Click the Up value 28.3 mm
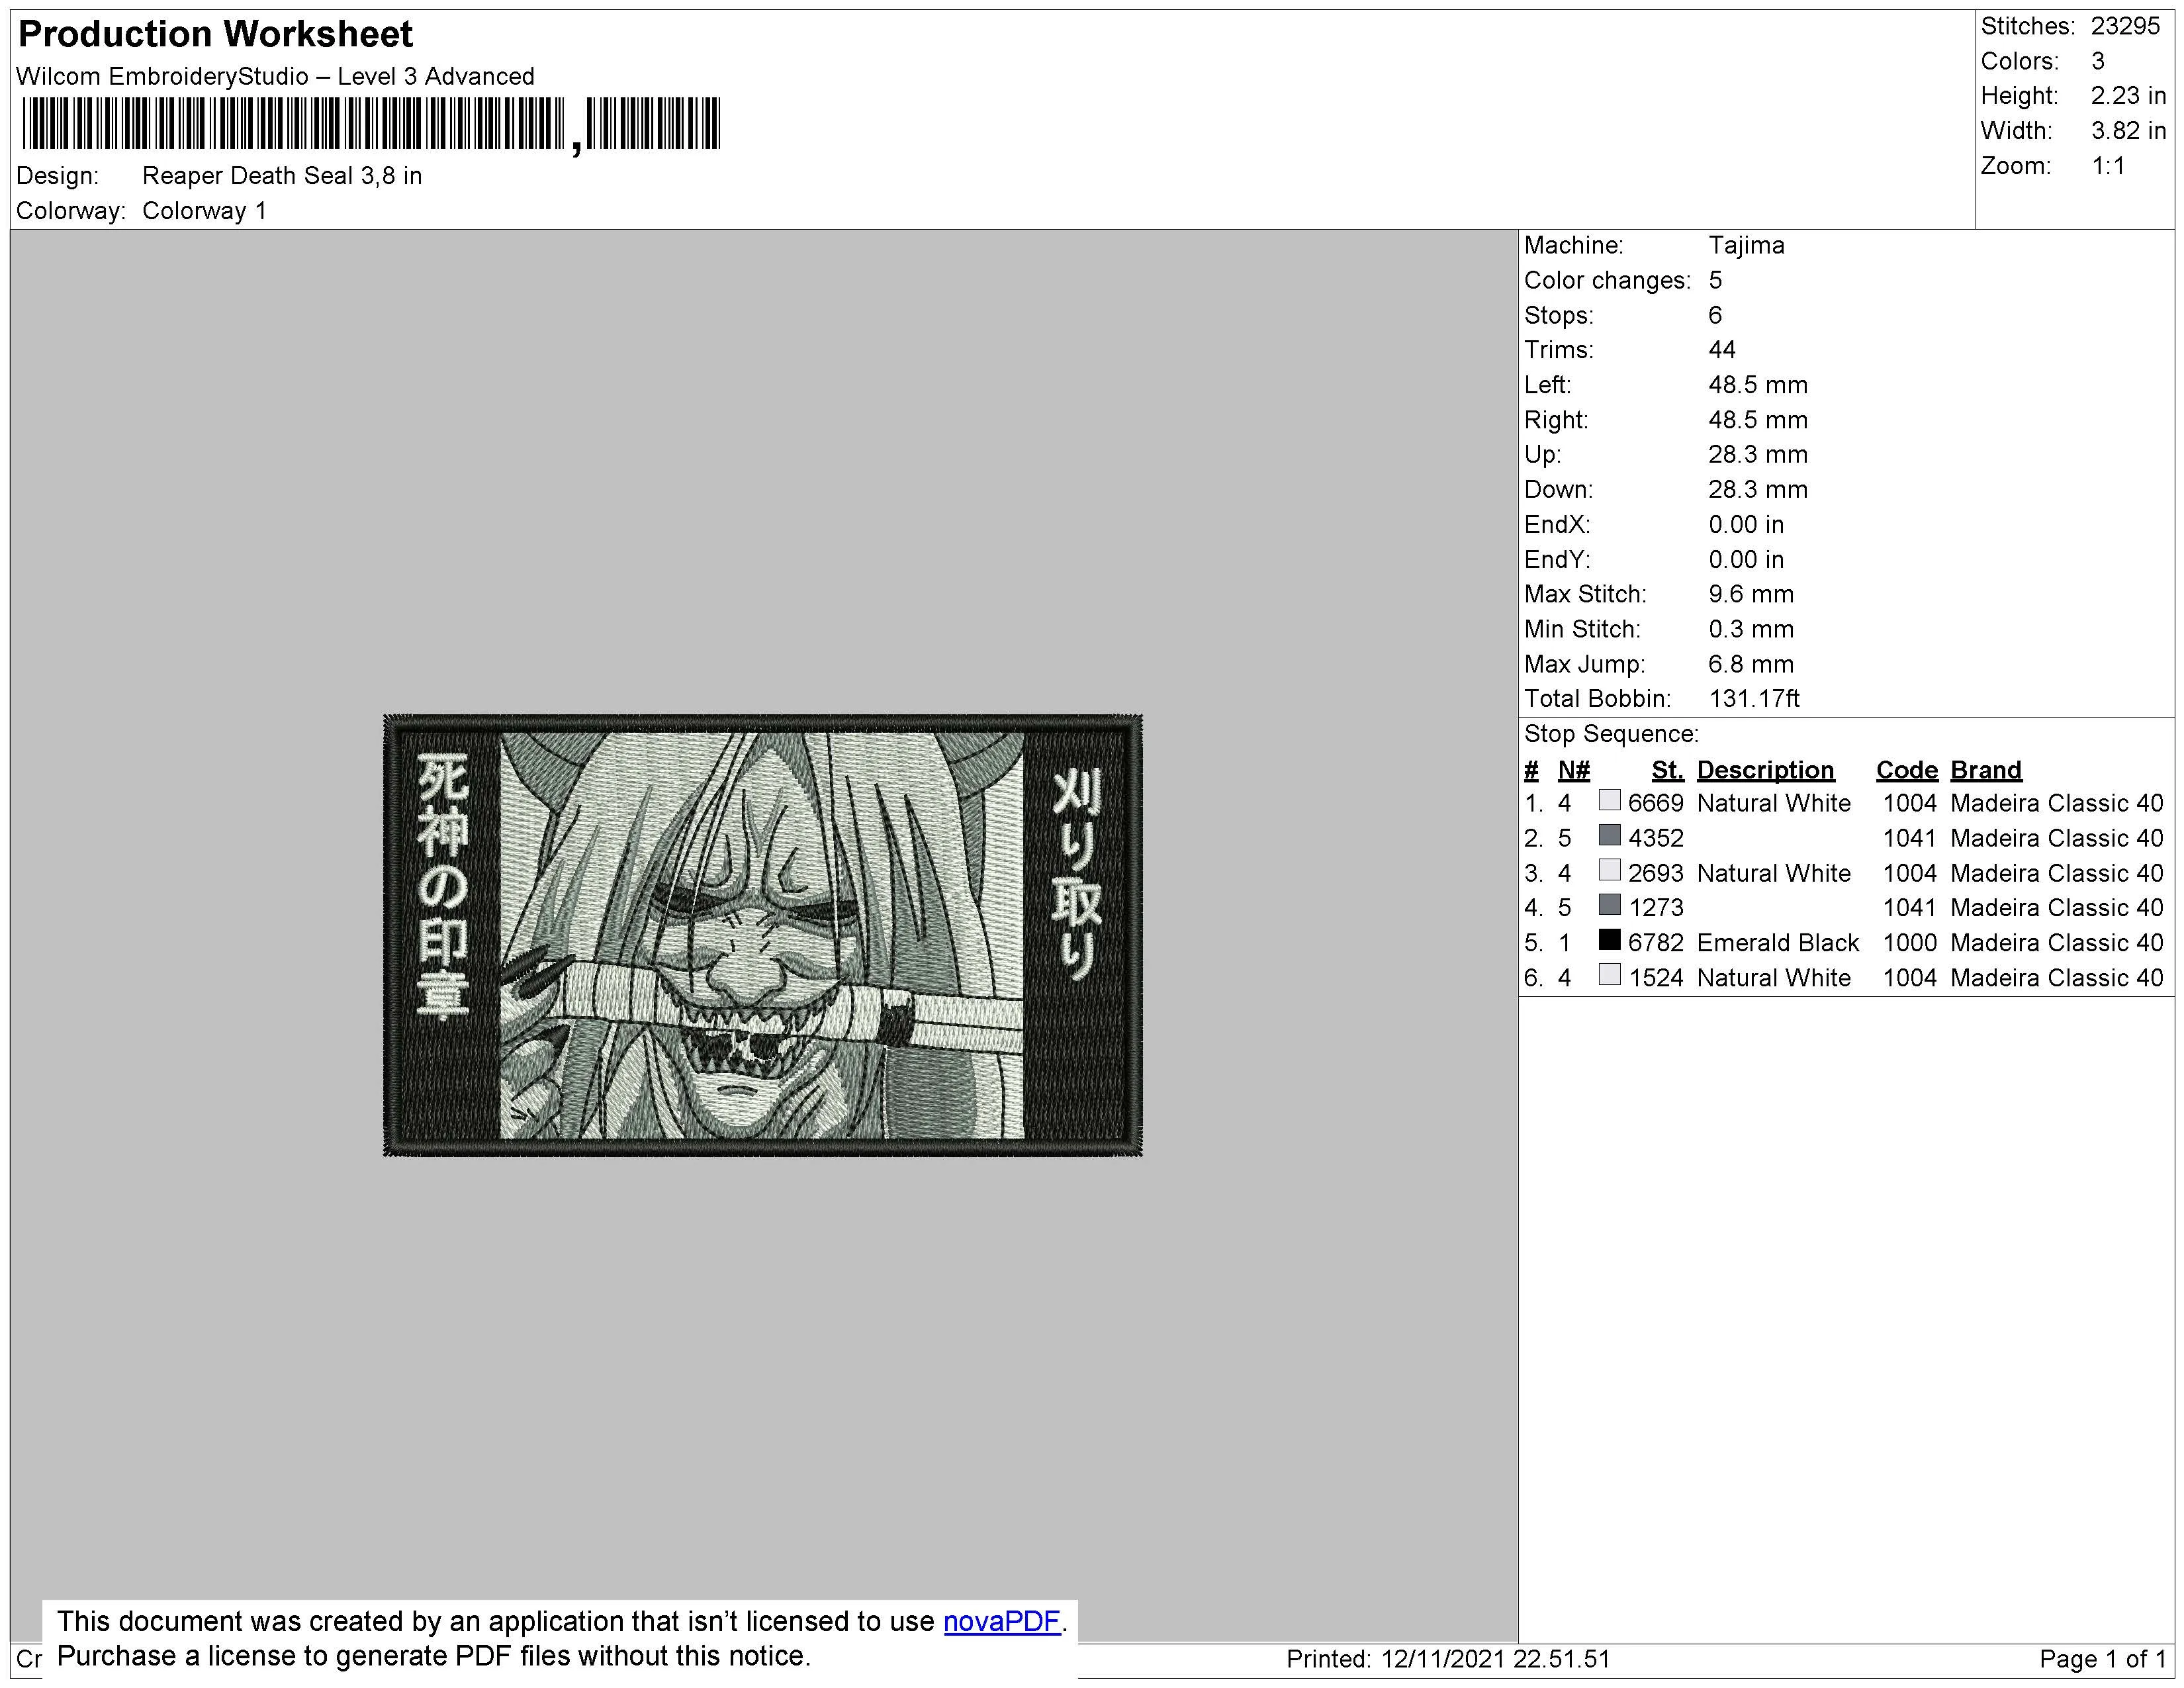Screen dimensions: 2184x1688 pyautogui.click(x=1758, y=455)
